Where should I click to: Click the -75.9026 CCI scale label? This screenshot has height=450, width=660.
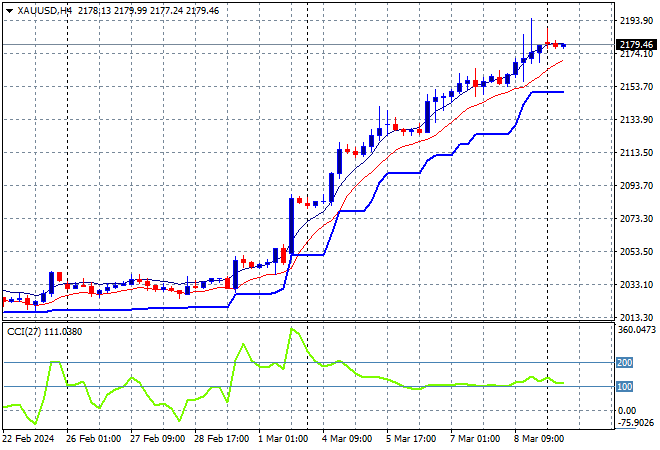click(x=636, y=421)
